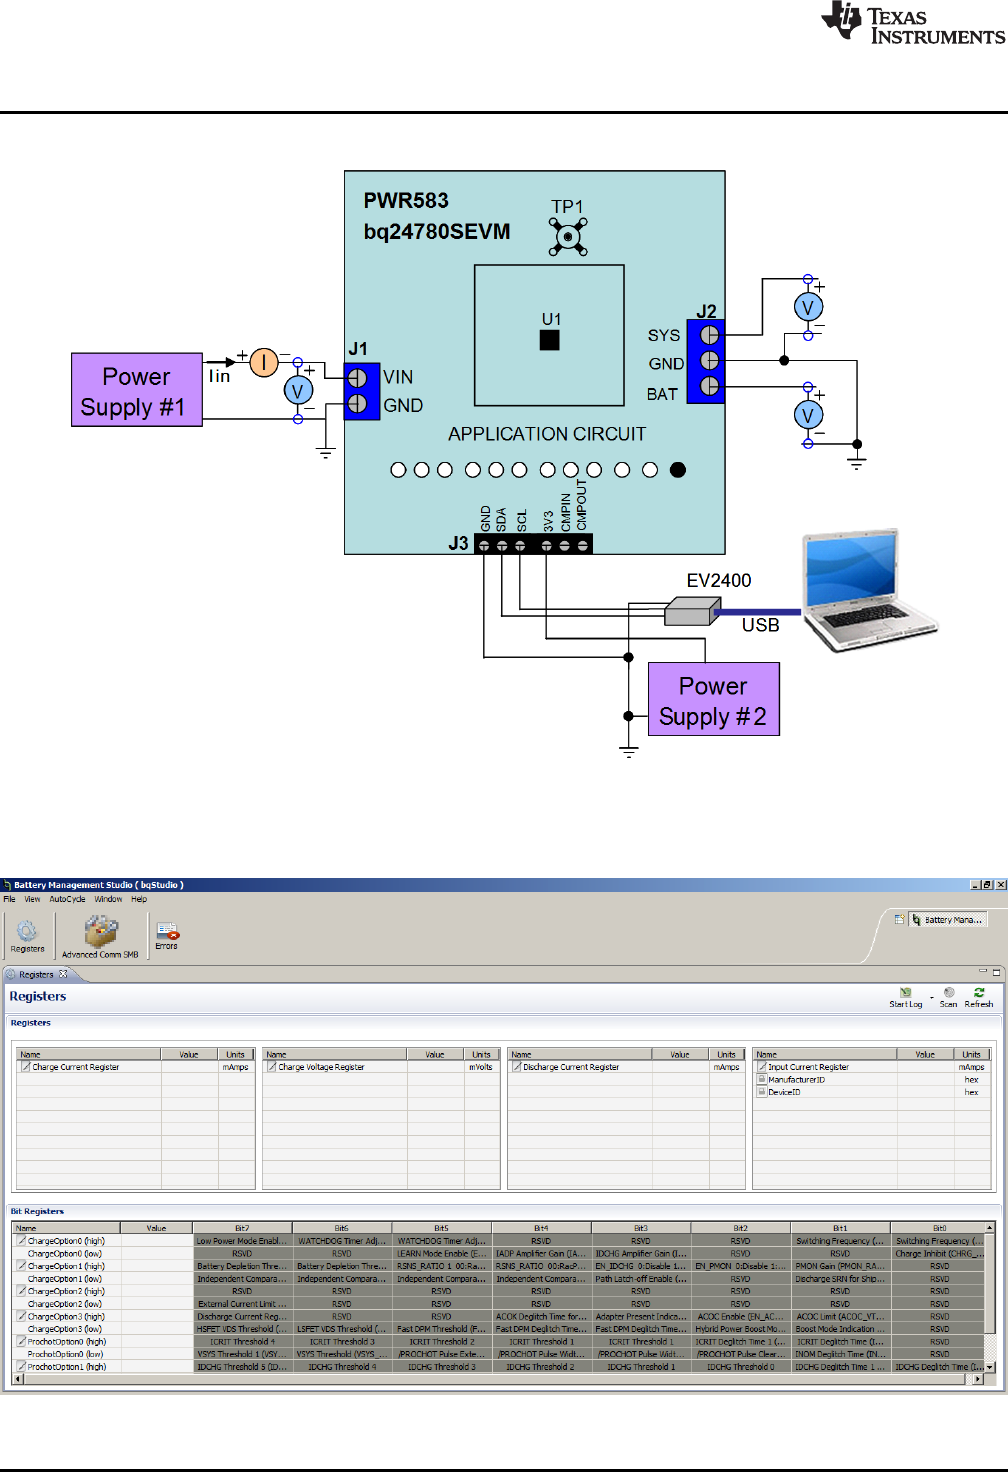Select ManufacturerID checkbox in Input Current panel
Image resolution: width=1008 pixels, height=1472 pixels.
761,1079
